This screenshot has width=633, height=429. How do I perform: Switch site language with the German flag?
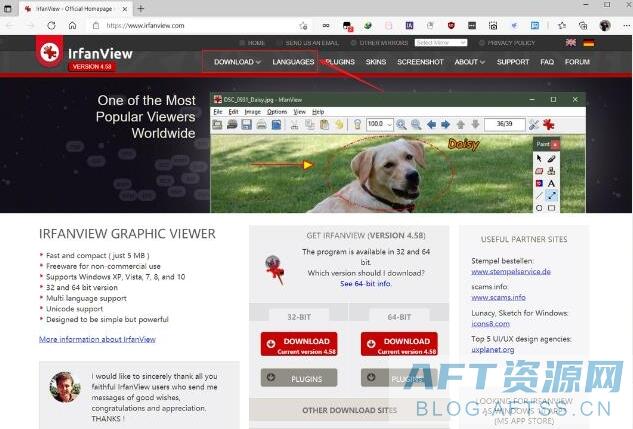pos(589,43)
